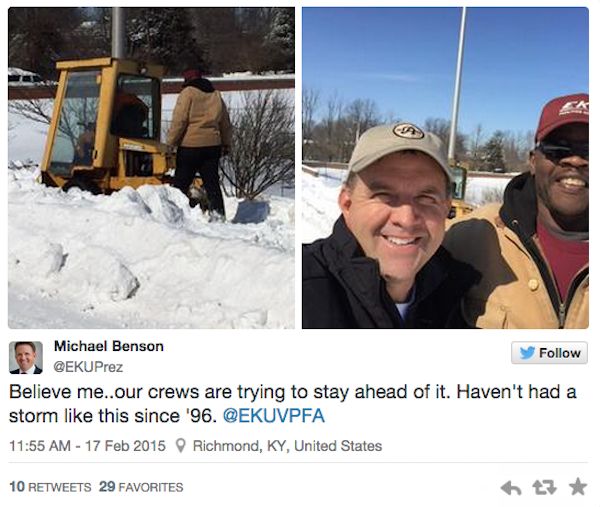Favorite the tweet with the star icon
600x507 pixels.
pyautogui.click(x=578, y=487)
